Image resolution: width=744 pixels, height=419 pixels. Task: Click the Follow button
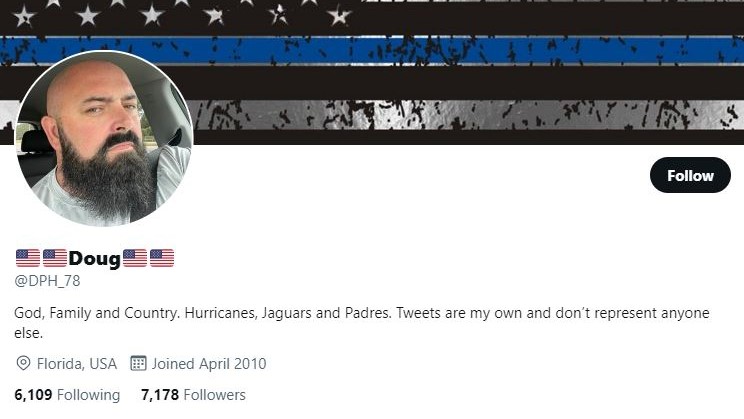[690, 175]
